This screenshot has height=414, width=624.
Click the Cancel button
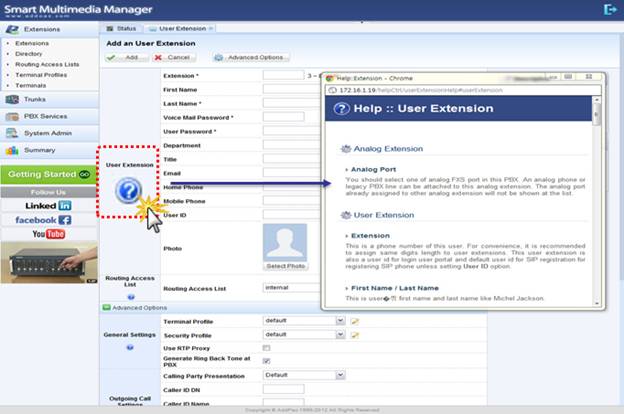click(x=174, y=57)
